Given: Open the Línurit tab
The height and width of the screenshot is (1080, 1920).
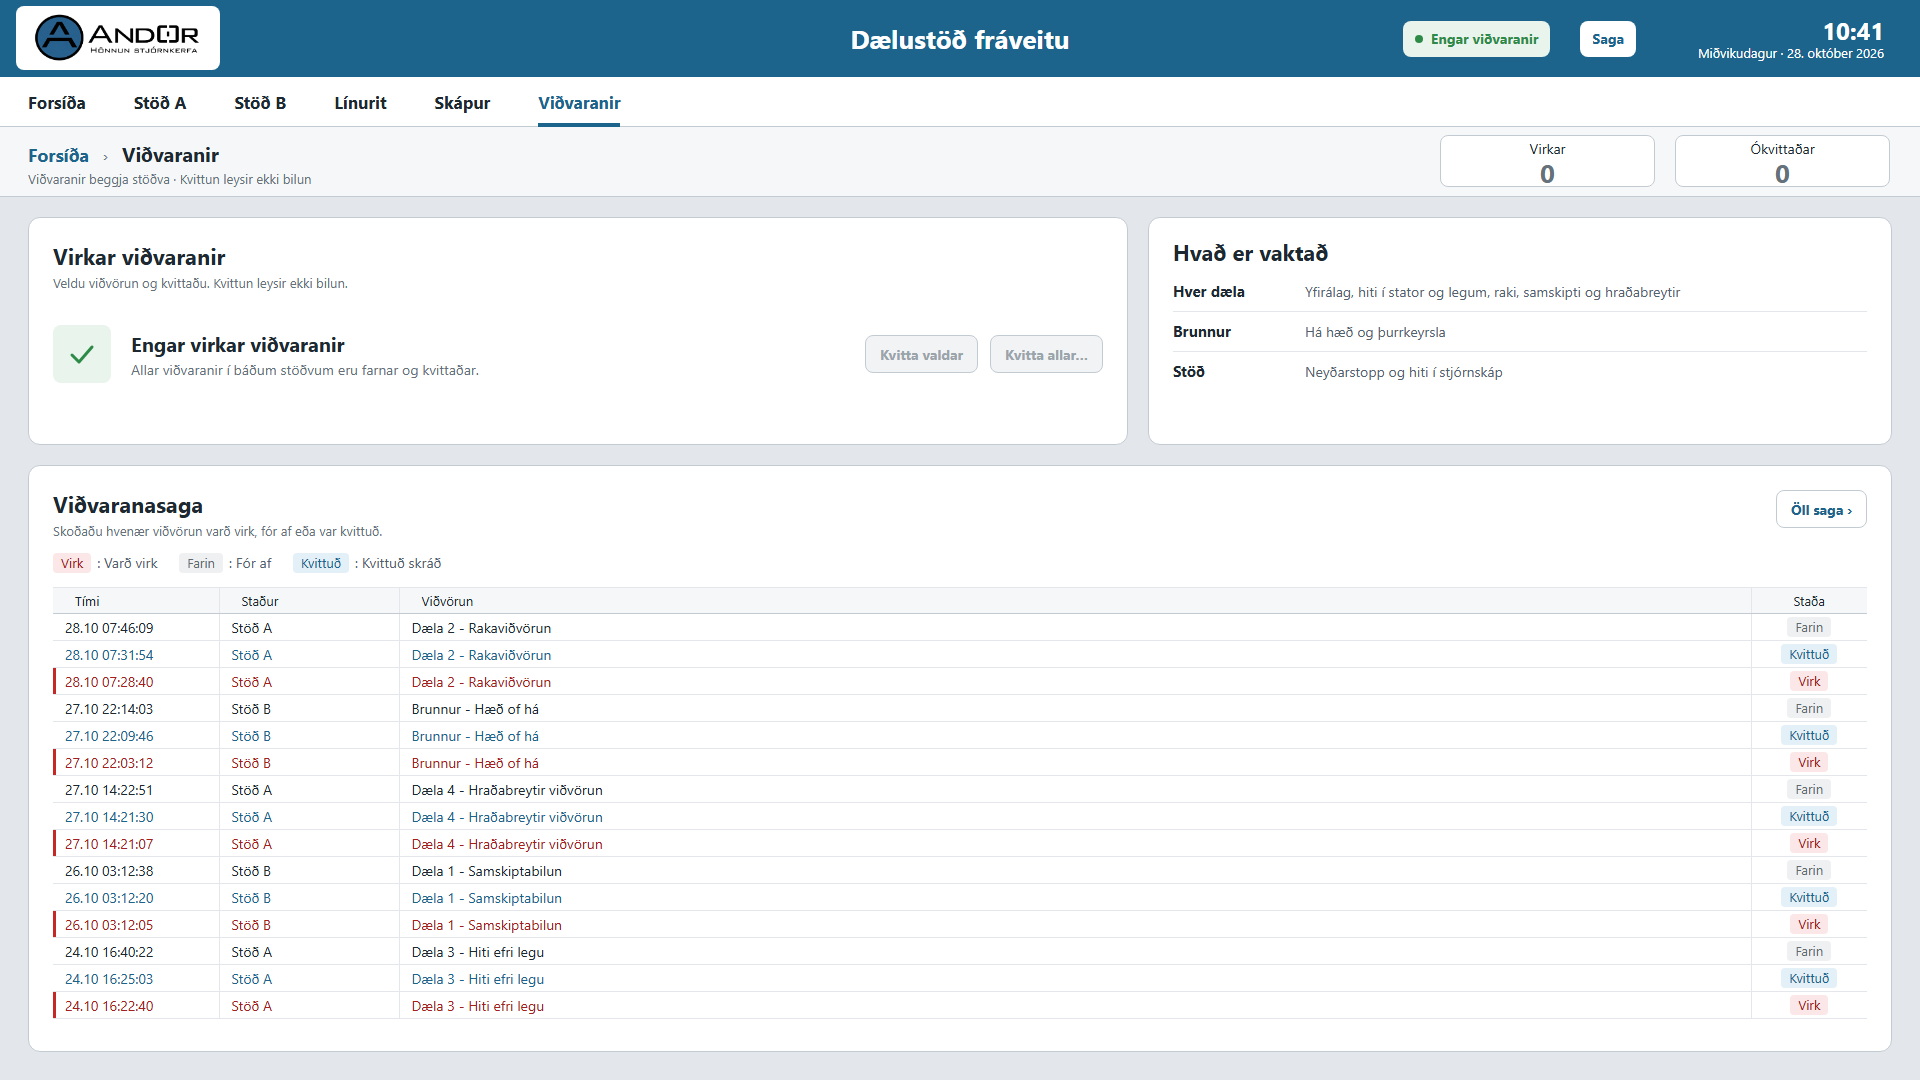Looking at the screenshot, I should tap(360, 103).
